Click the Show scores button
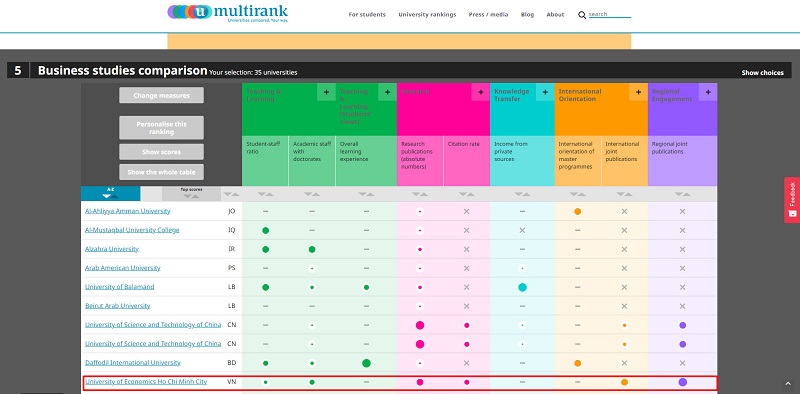 [x=161, y=152]
